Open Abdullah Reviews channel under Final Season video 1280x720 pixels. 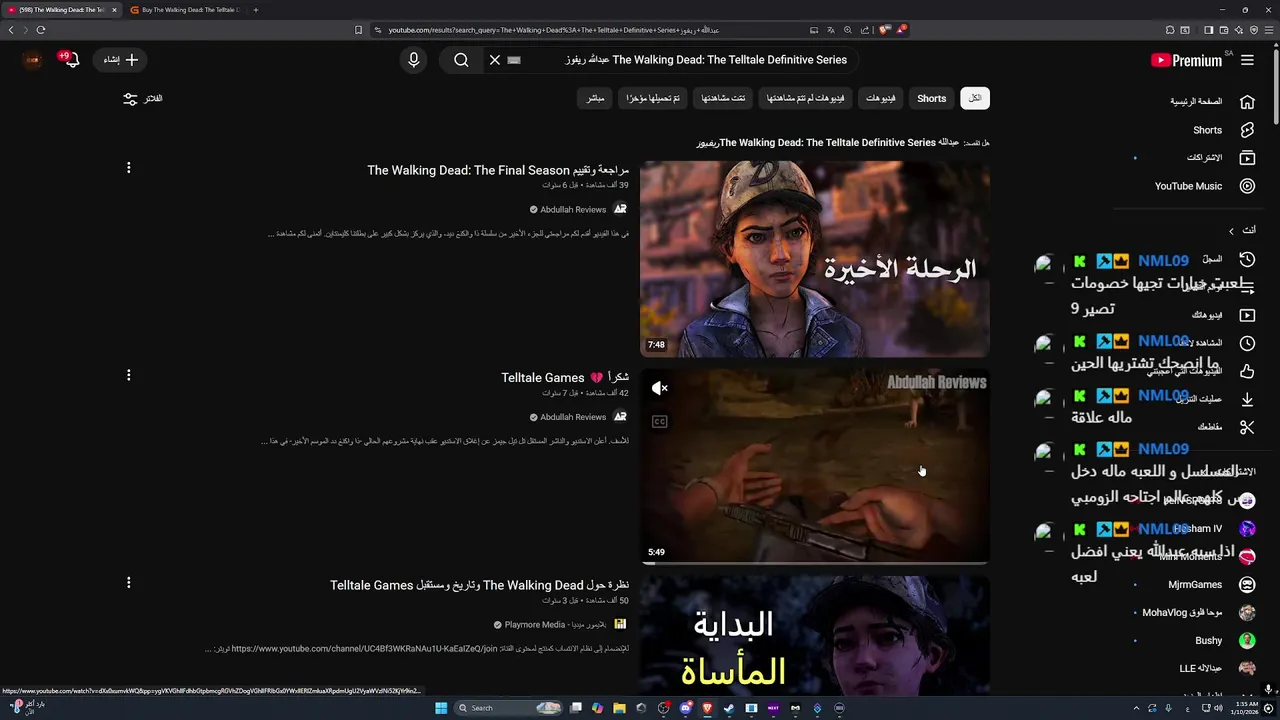pyautogui.click(x=573, y=210)
